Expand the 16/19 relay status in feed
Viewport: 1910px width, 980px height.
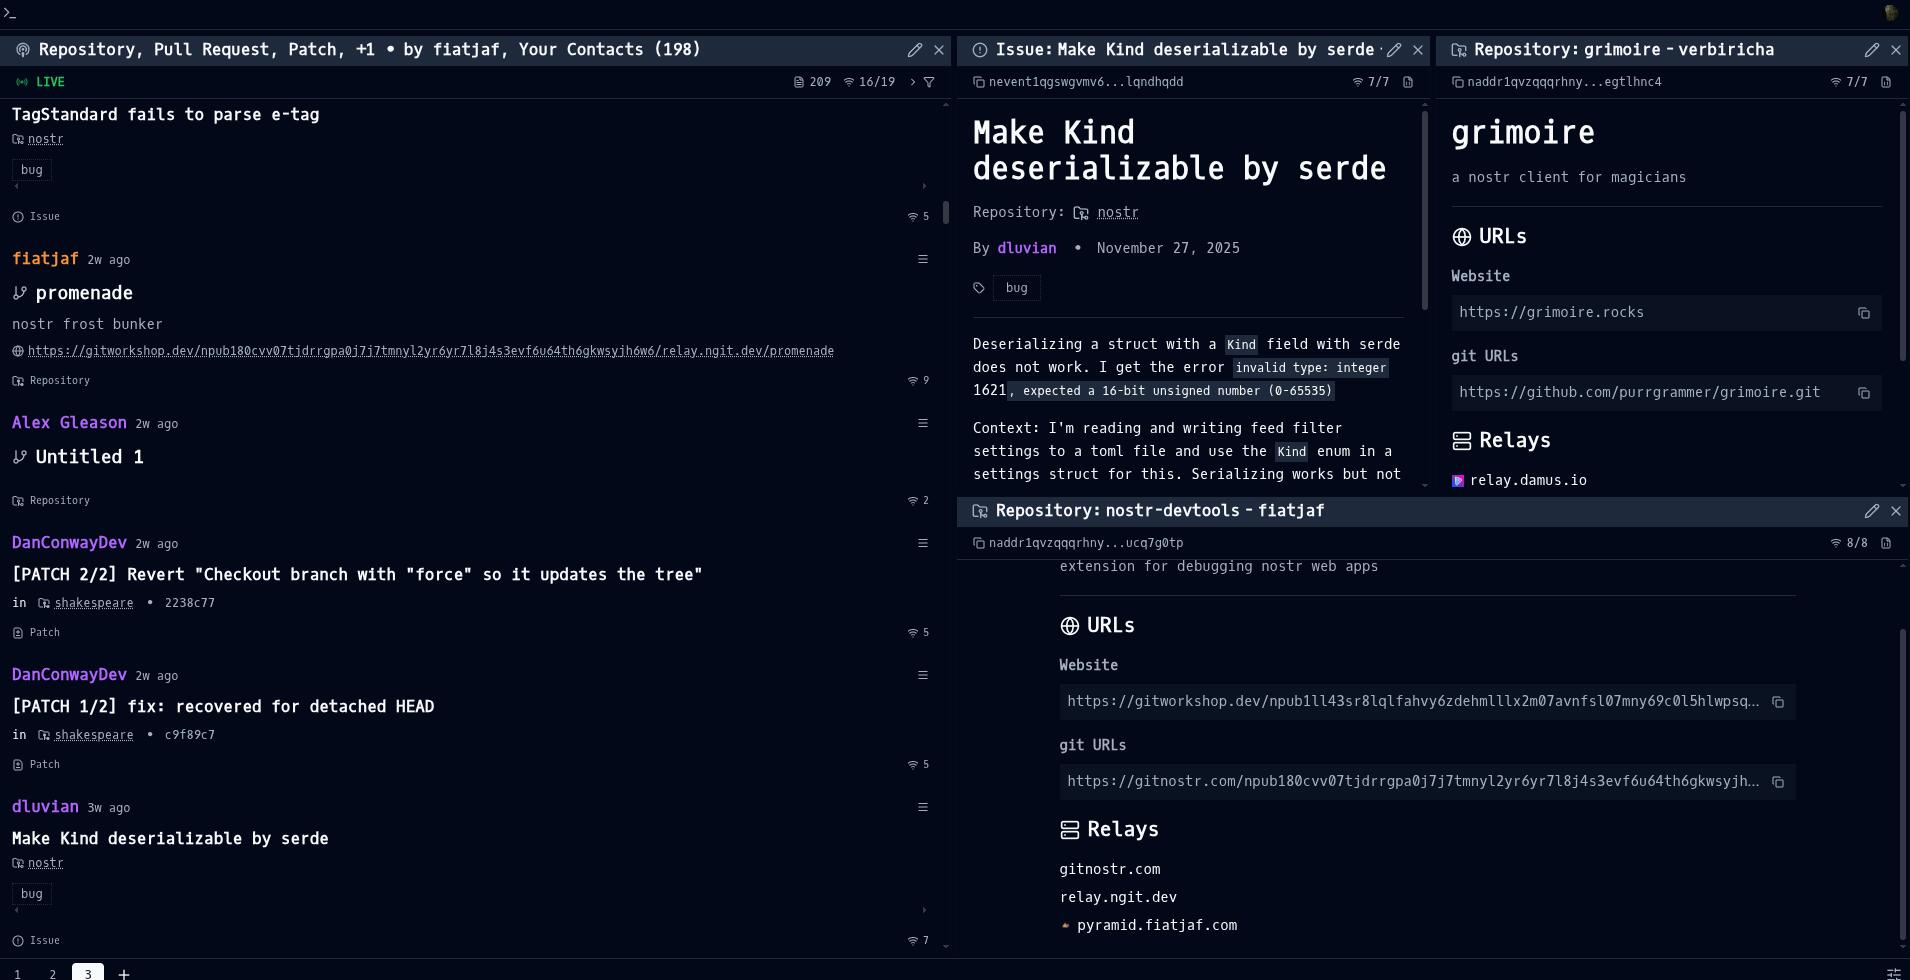point(869,82)
